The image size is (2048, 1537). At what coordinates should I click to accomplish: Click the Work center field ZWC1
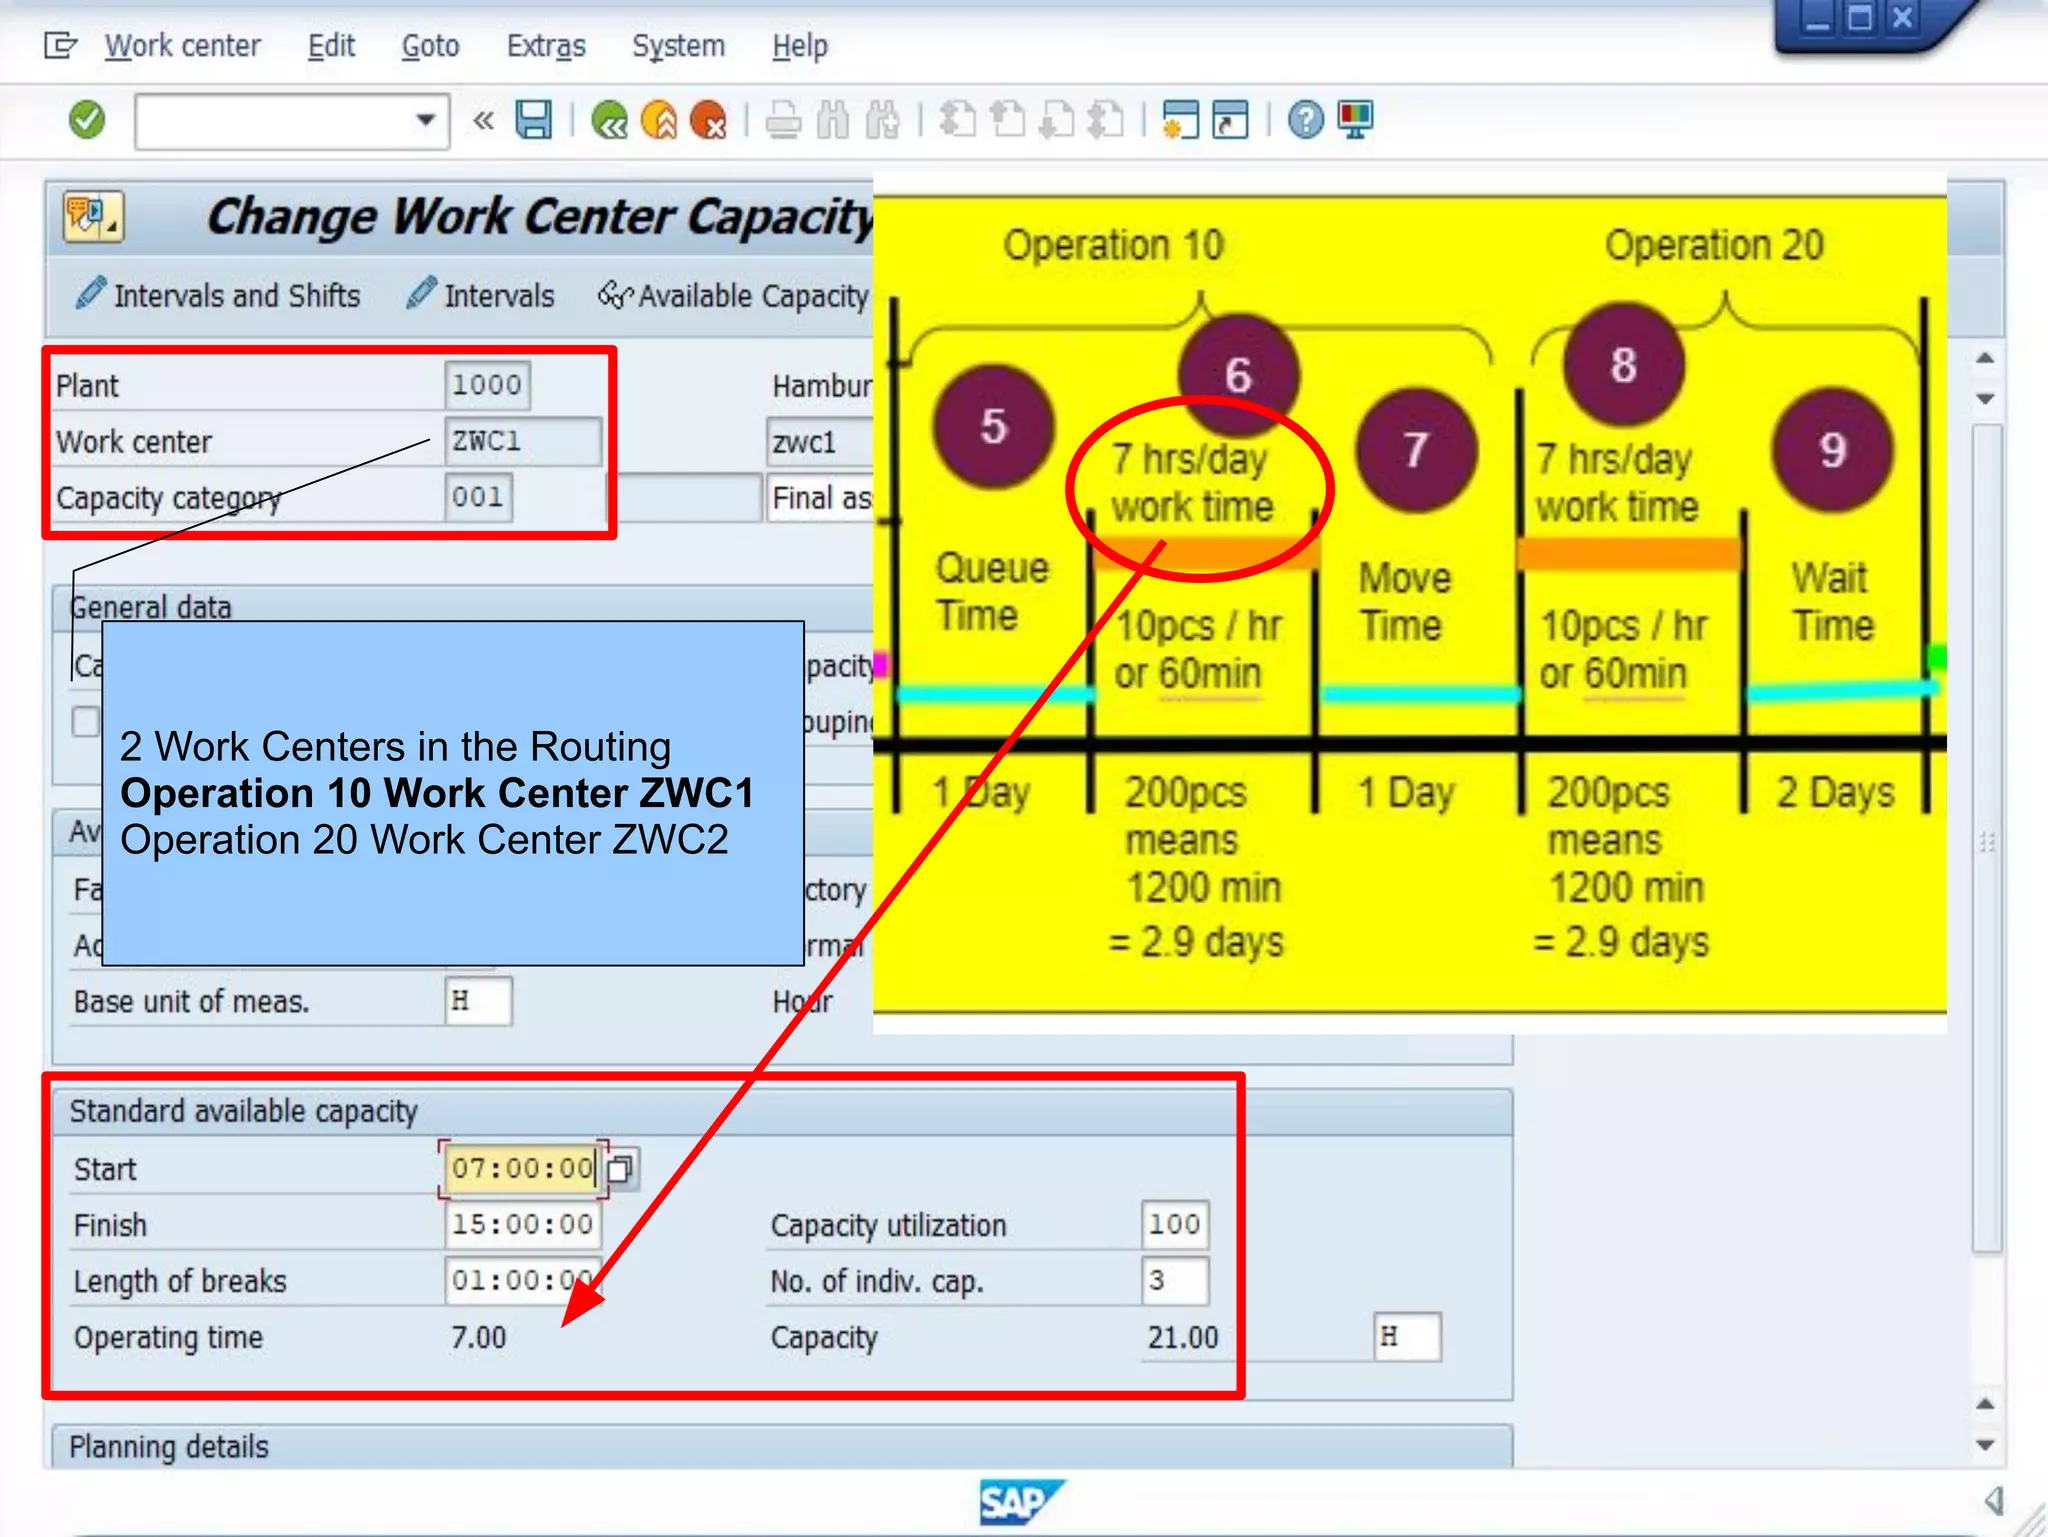pos(523,441)
